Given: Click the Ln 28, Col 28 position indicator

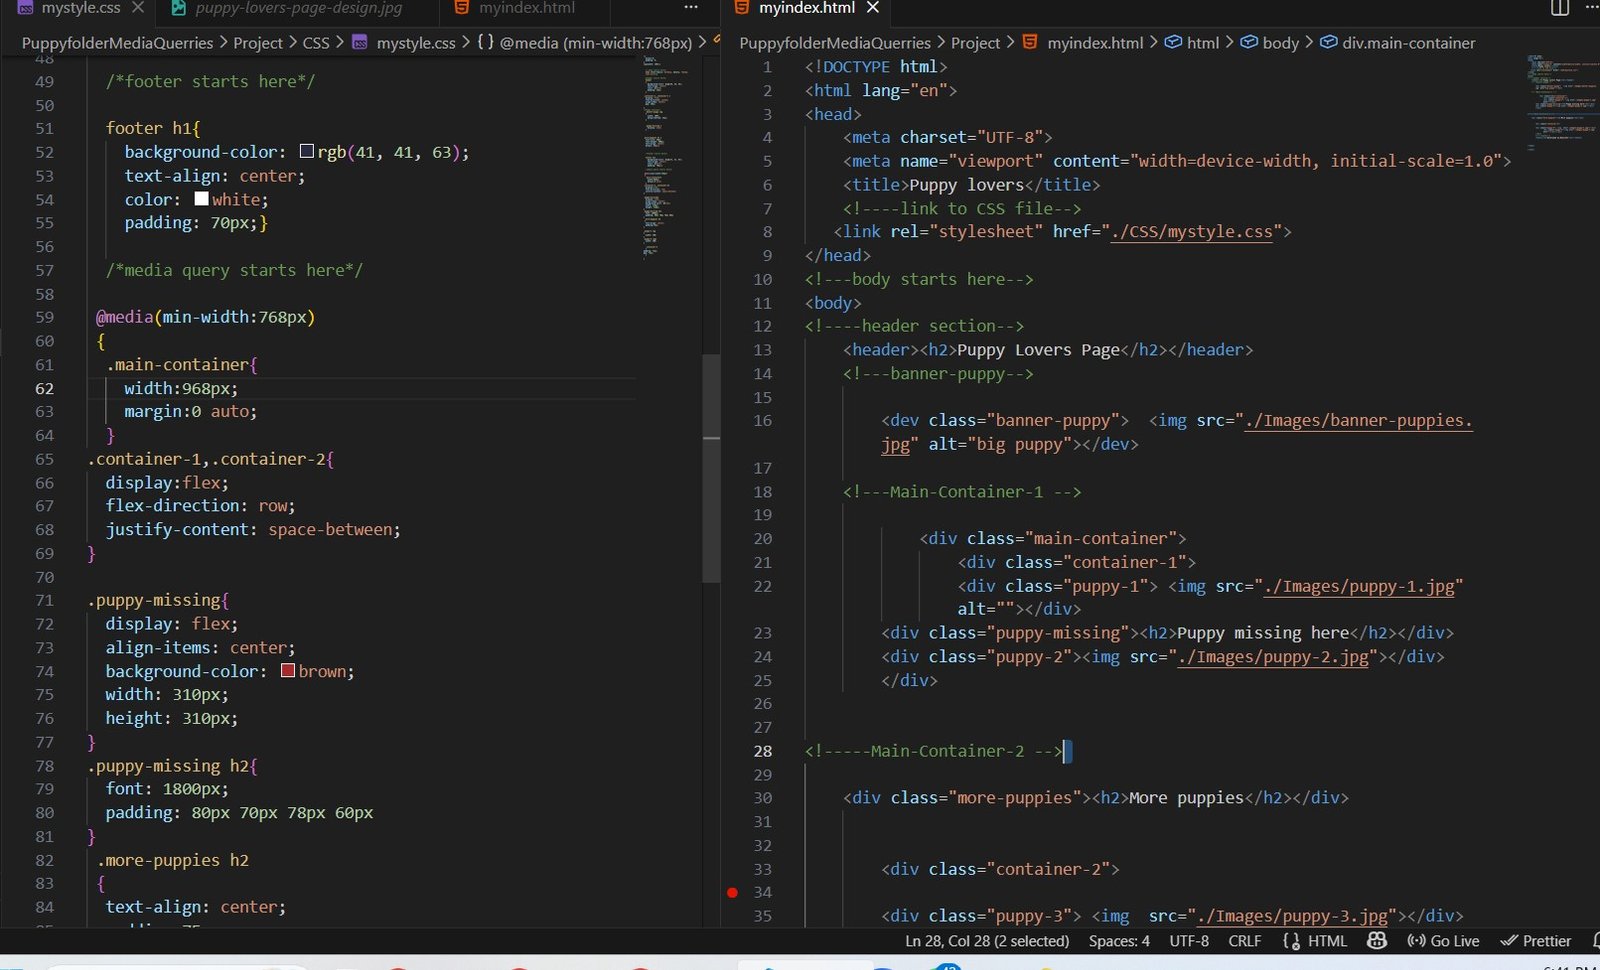Looking at the screenshot, I should [986, 941].
